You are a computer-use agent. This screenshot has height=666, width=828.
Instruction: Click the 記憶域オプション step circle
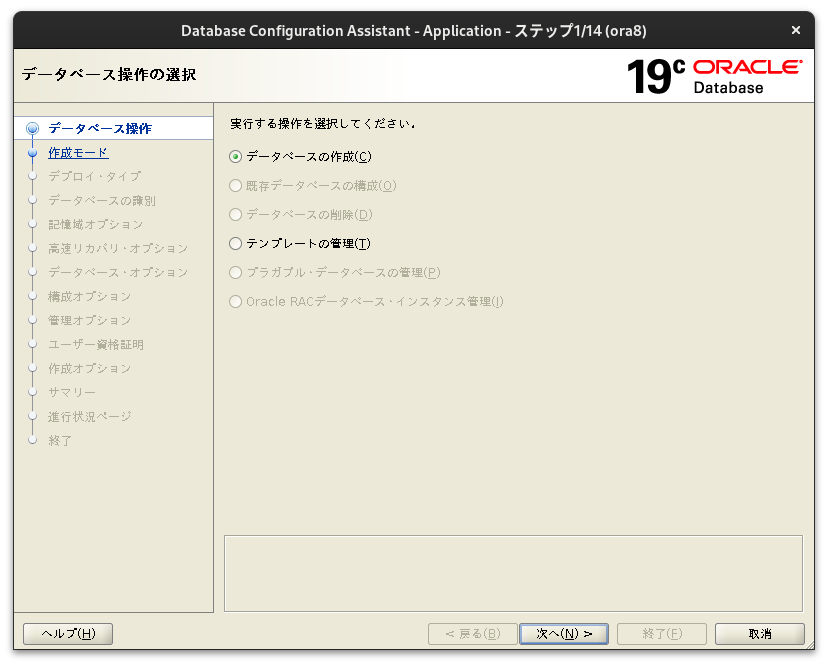click(x=34, y=224)
